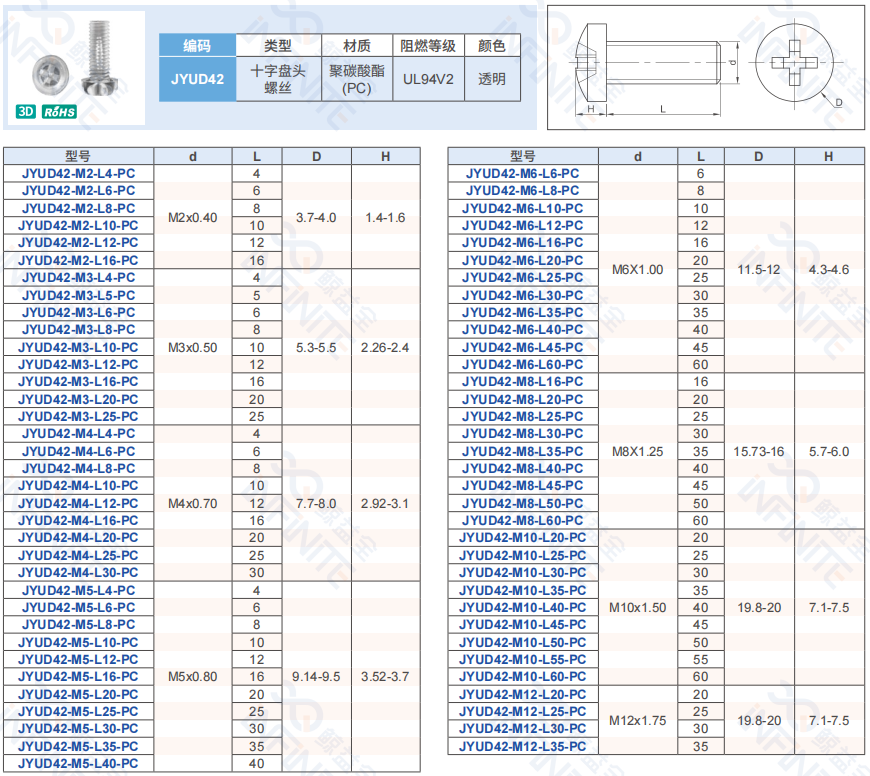The height and width of the screenshot is (776, 870).
Task: Click the RoHS compliance badge
Action: 59,113
